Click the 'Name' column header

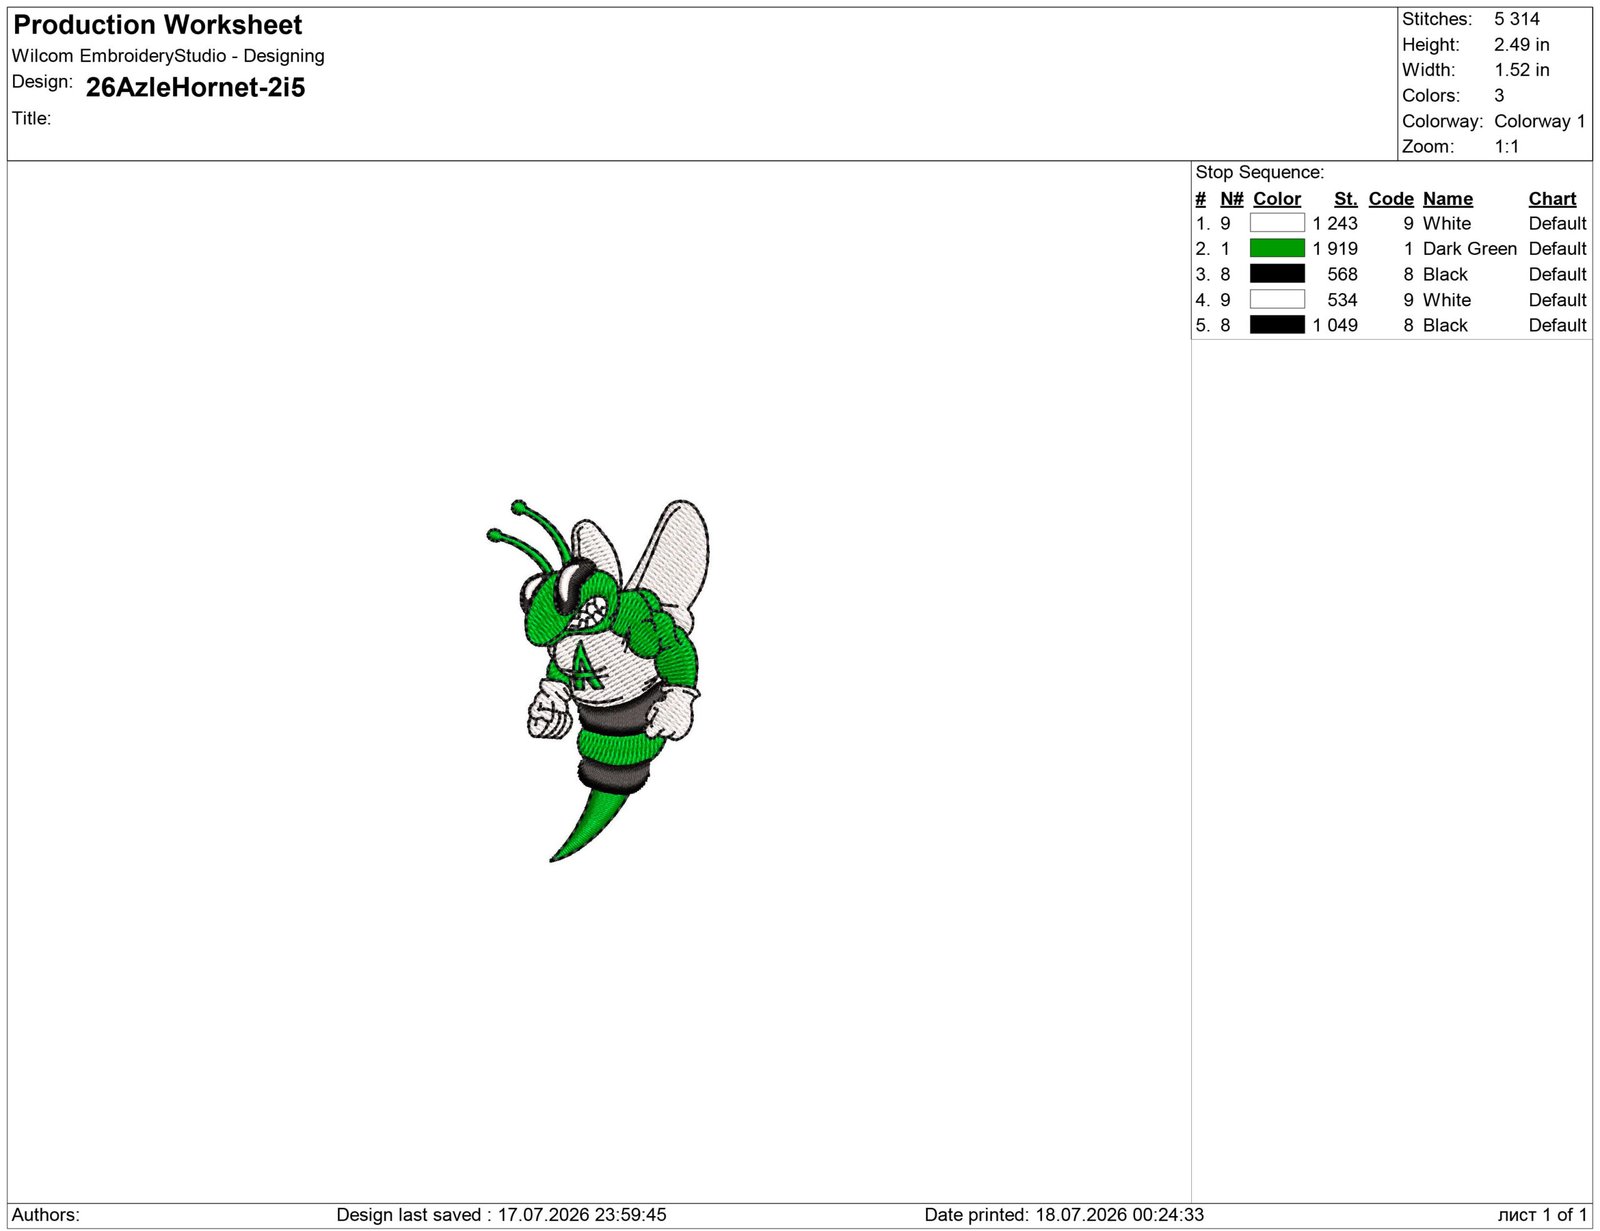point(1448,199)
